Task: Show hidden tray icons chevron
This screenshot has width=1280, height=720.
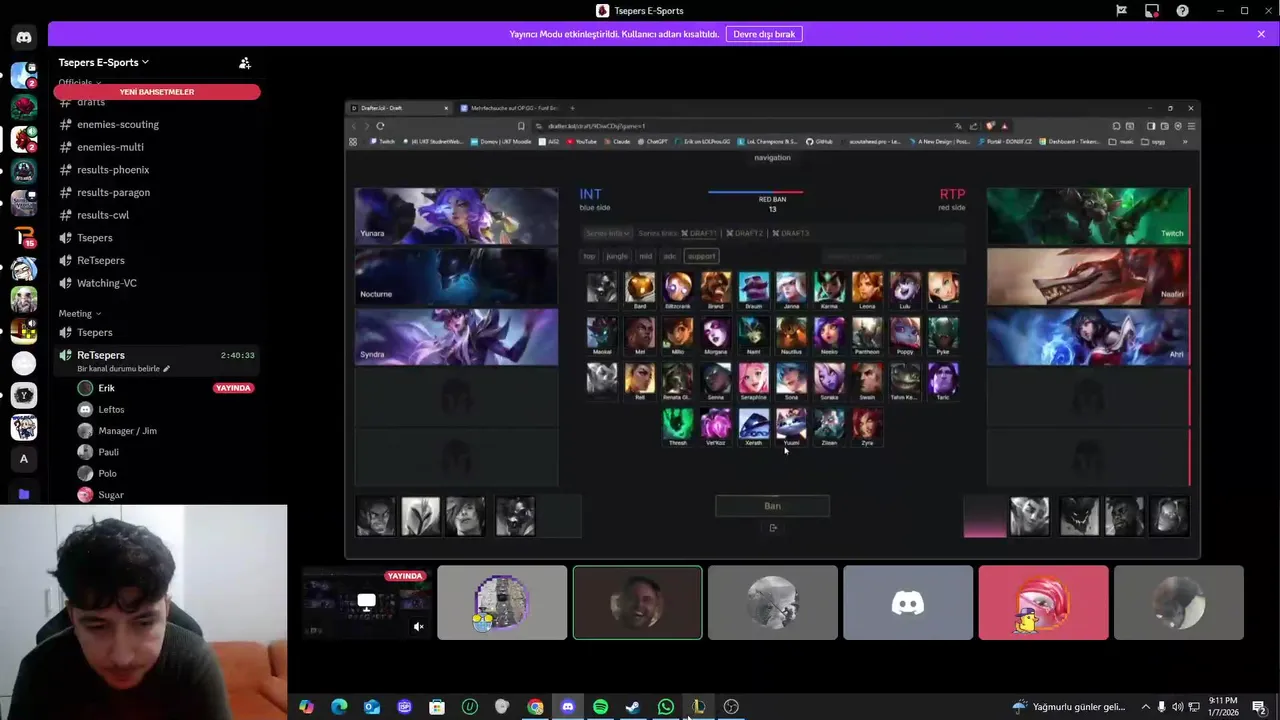Action: [x=1145, y=707]
